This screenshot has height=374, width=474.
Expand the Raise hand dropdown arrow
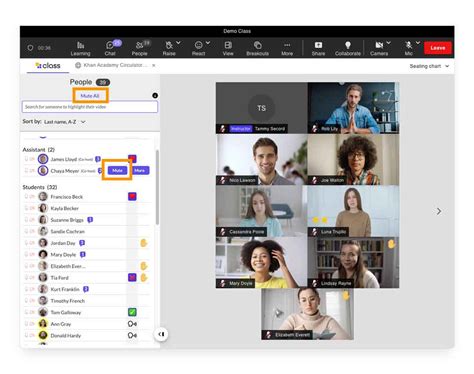(178, 43)
